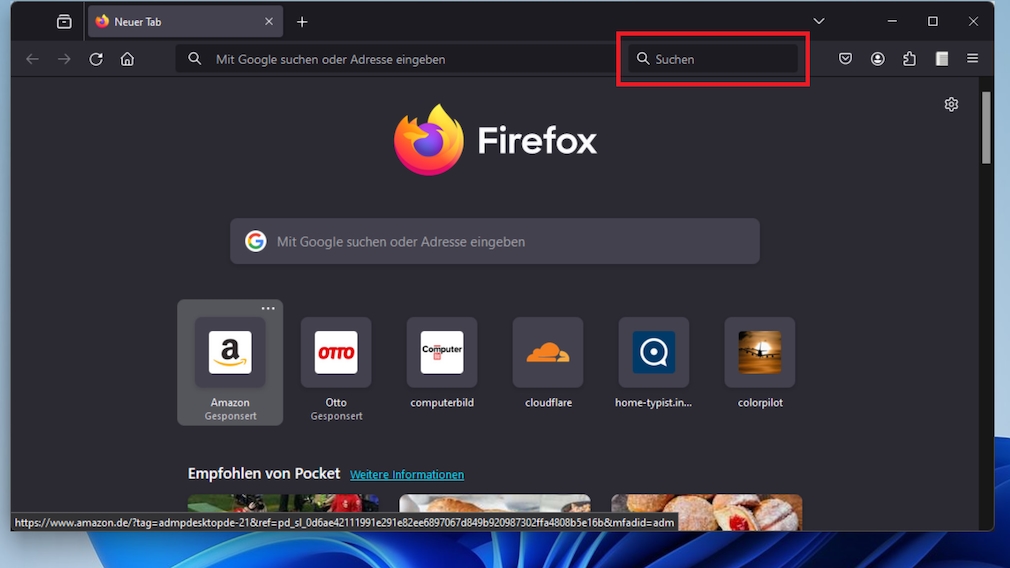This screenshot has width=1010, height=568.
Task: Click the page search field with Google logo
Action: point(495,241)
